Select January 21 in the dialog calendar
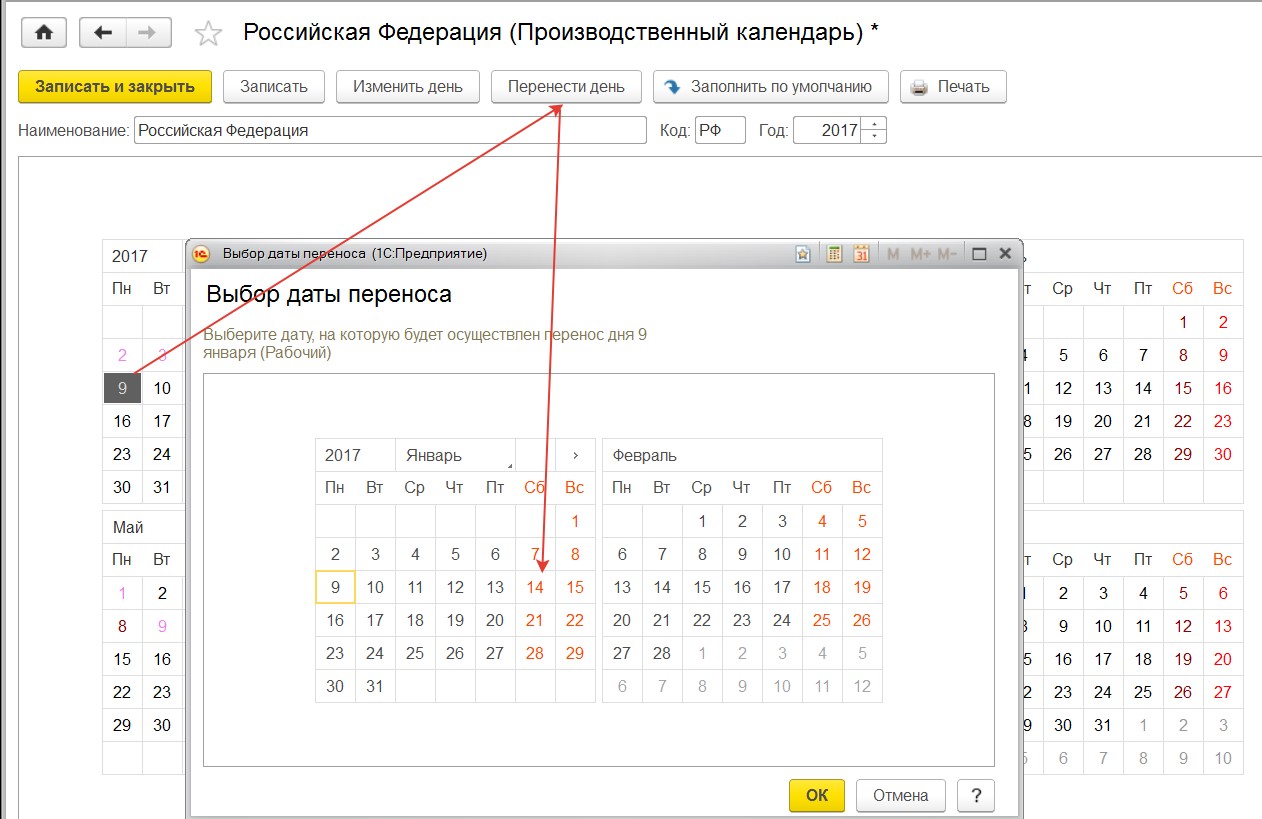The height and width of the screenshot is (819, 1262). pos(535,620)
